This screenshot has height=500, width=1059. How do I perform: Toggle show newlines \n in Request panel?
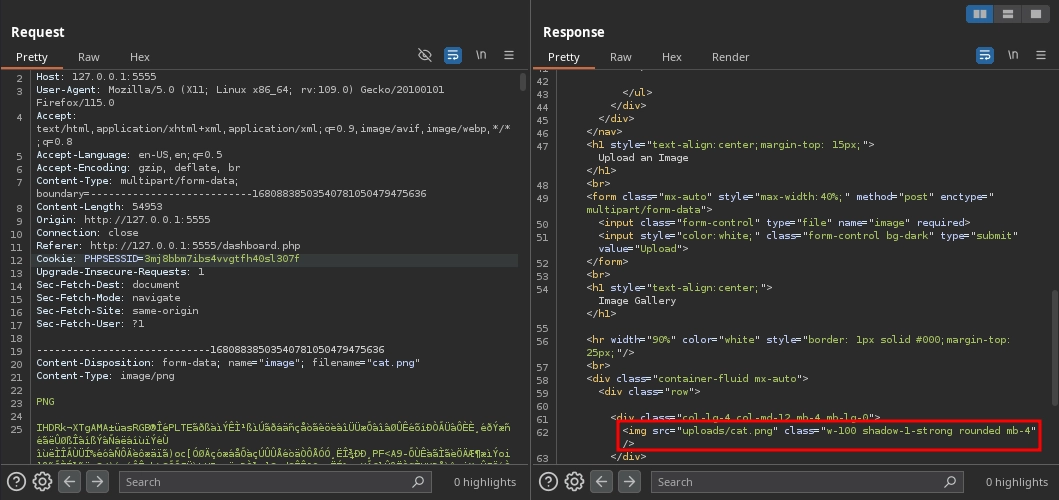[481, 55]
